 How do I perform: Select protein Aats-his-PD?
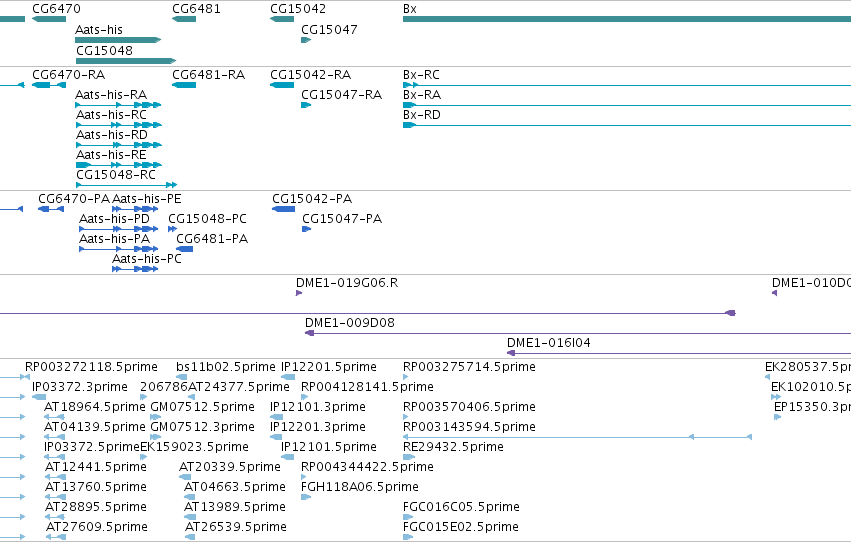119,229
